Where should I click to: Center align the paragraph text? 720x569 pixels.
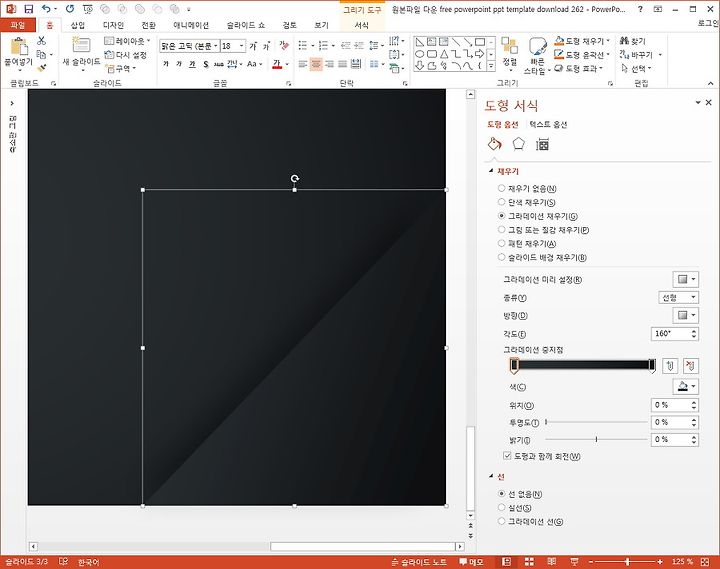click(x=316, y=64)
